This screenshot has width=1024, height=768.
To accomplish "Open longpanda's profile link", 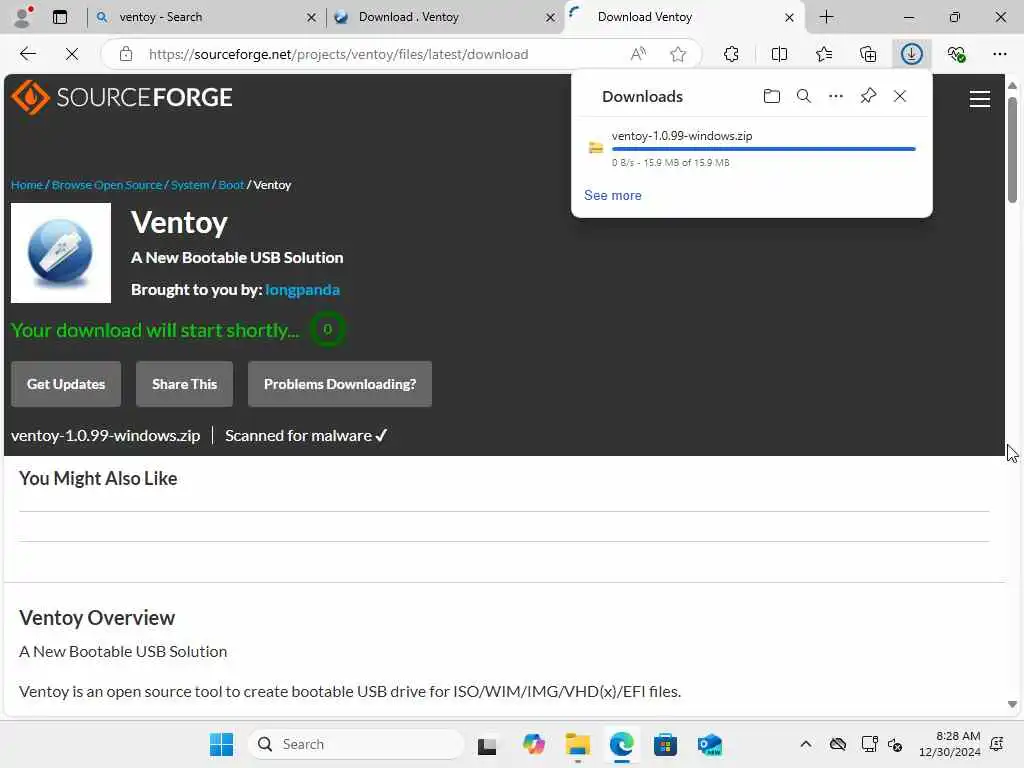I will click(302, 289).
